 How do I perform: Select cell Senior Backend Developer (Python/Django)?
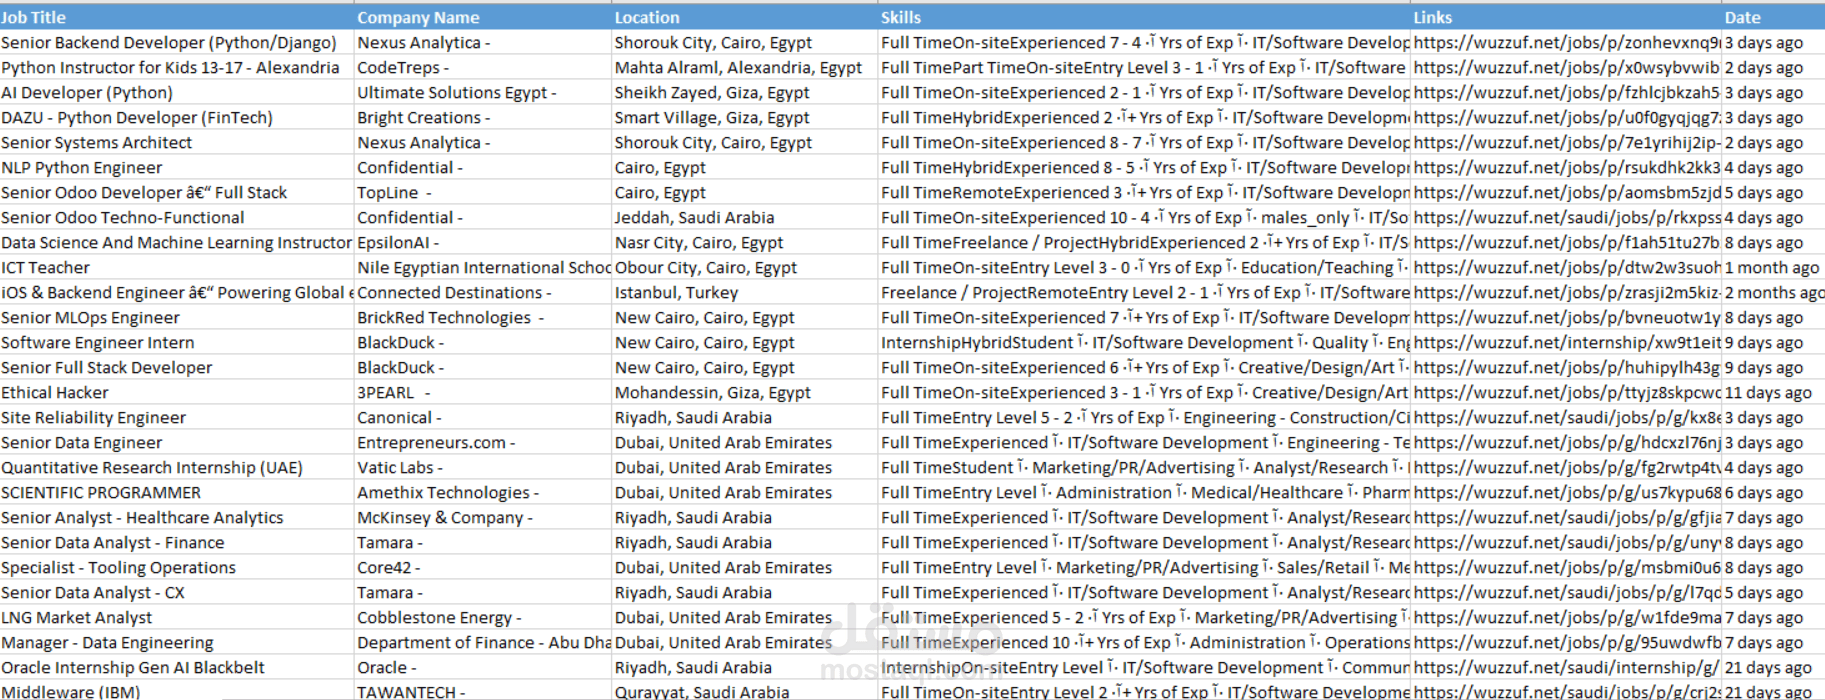pos(177,42)
